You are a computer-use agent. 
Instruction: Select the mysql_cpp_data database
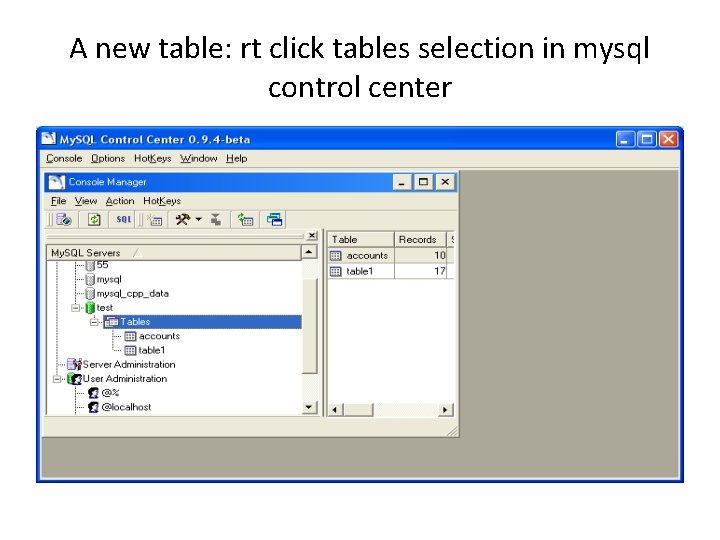point(132,293)
